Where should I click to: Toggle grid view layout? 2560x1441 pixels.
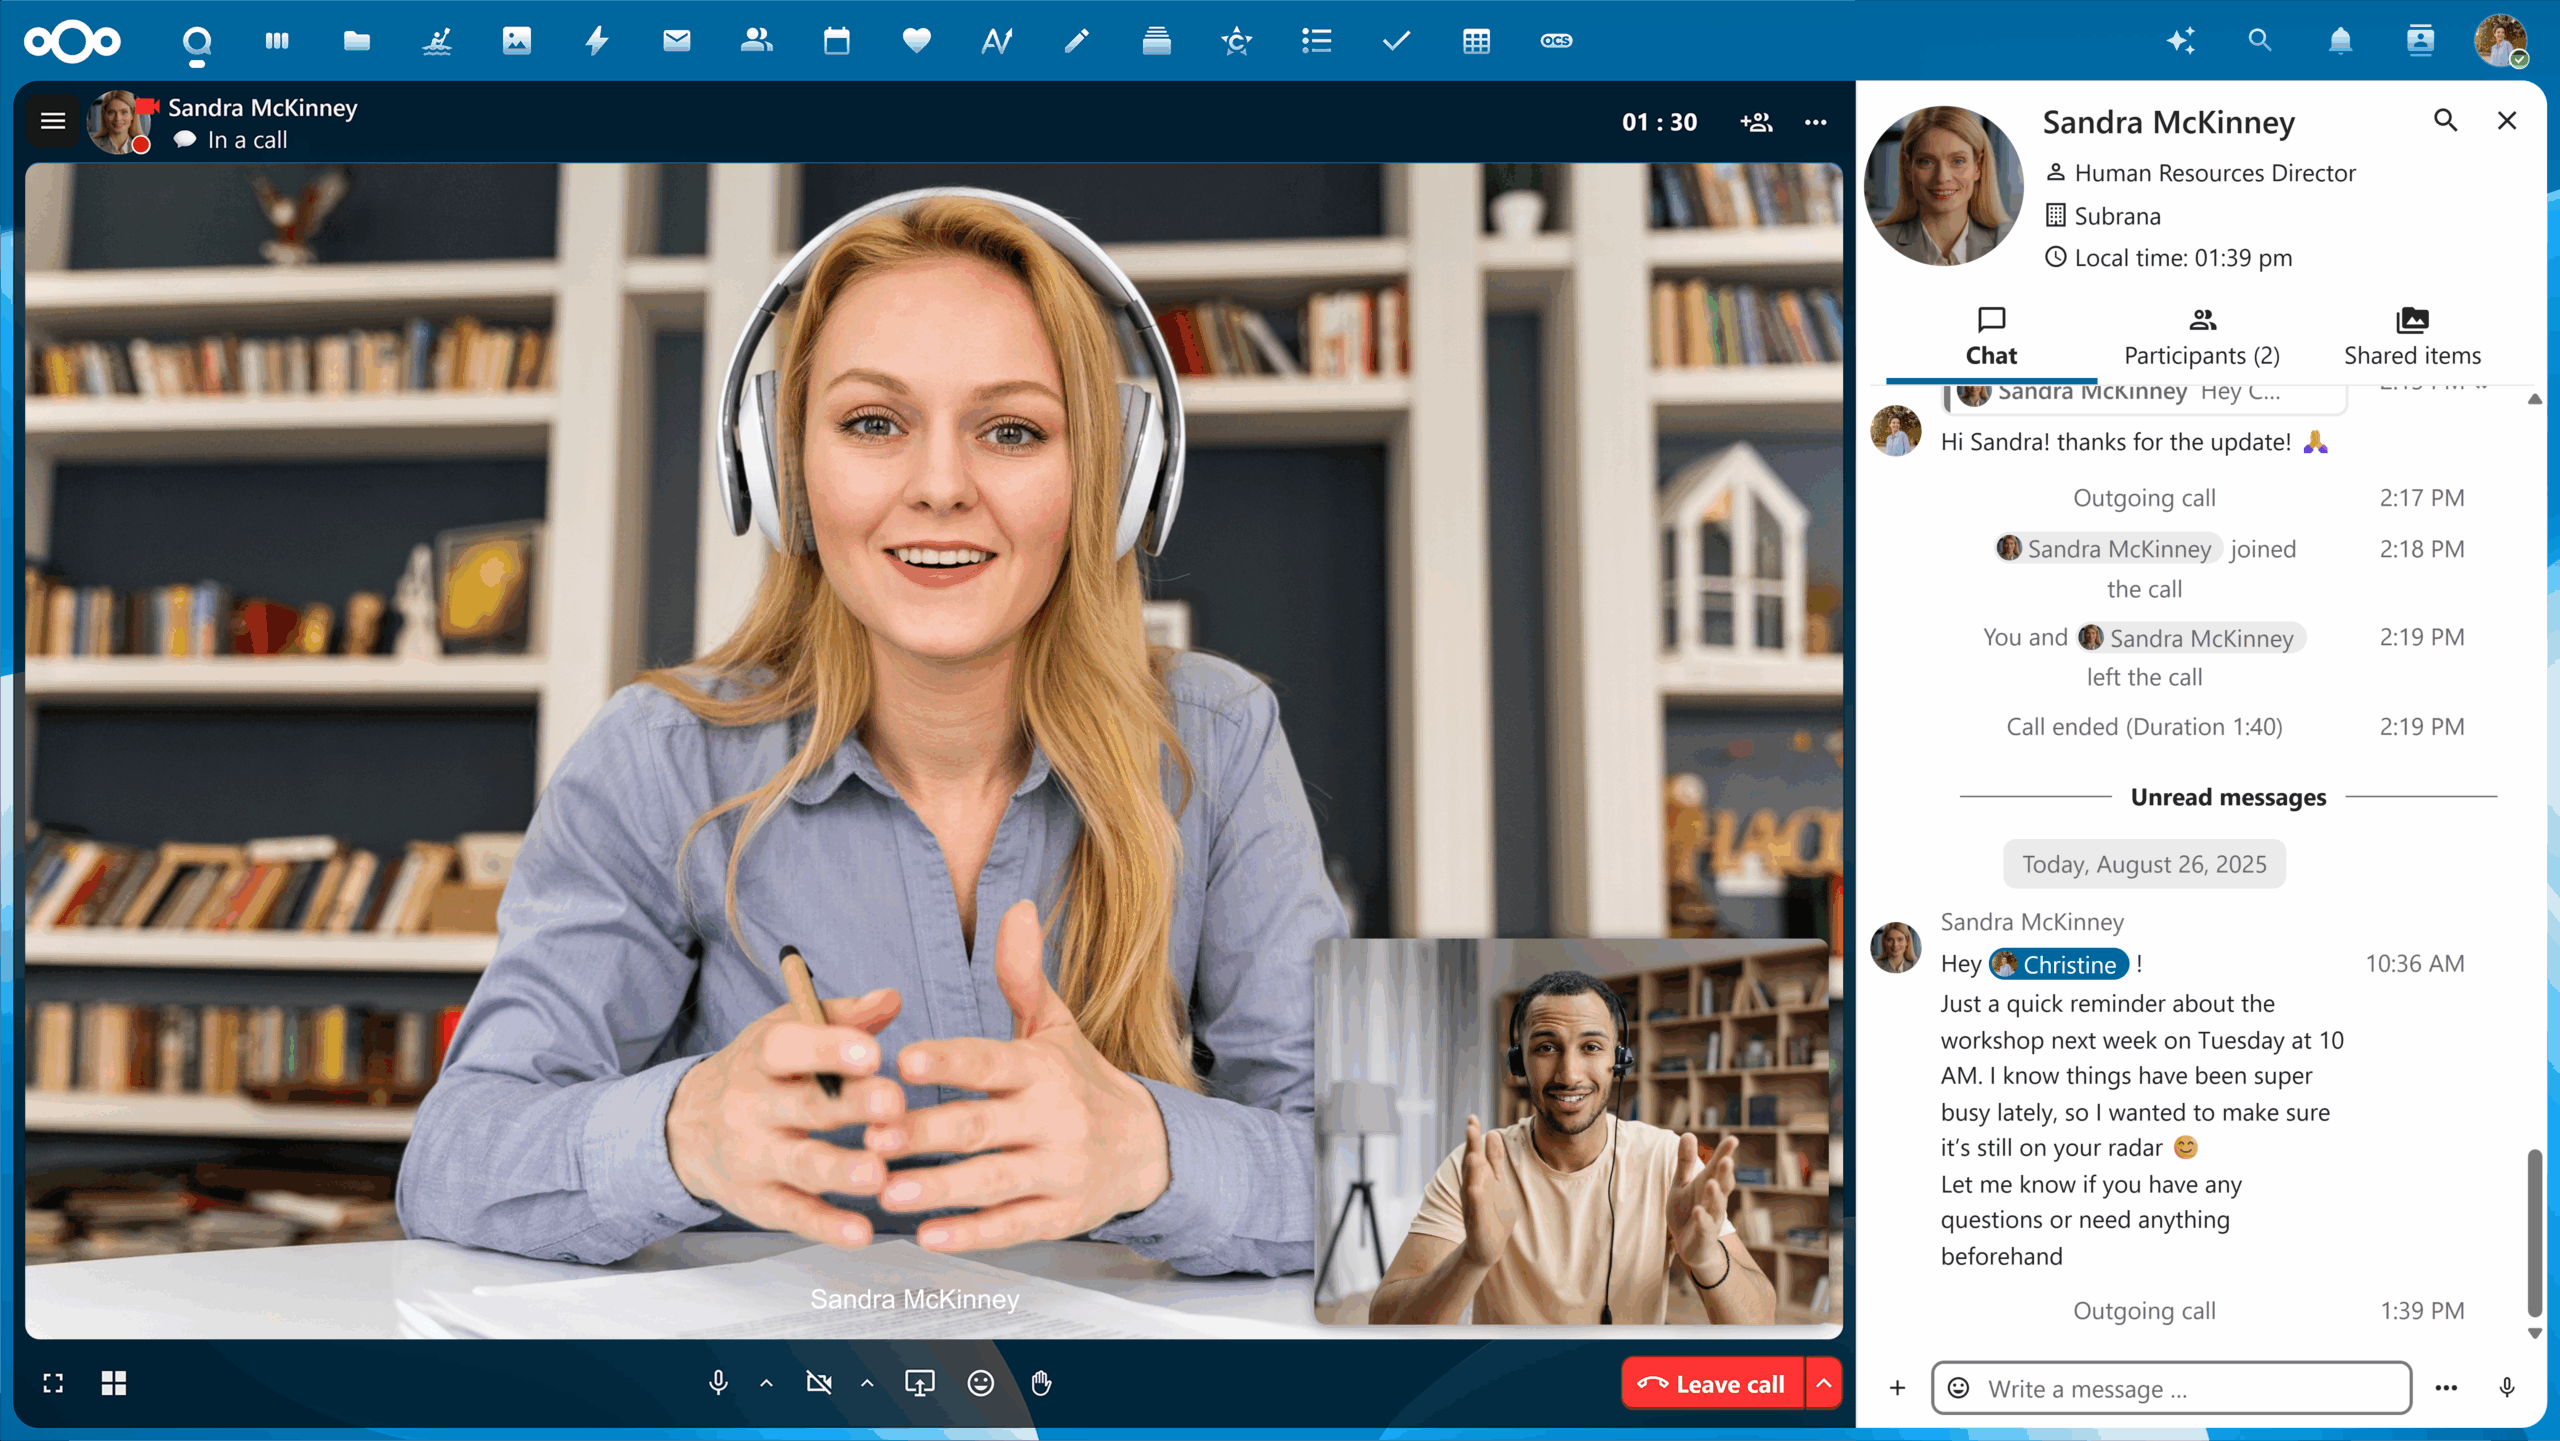[114, 1383]
